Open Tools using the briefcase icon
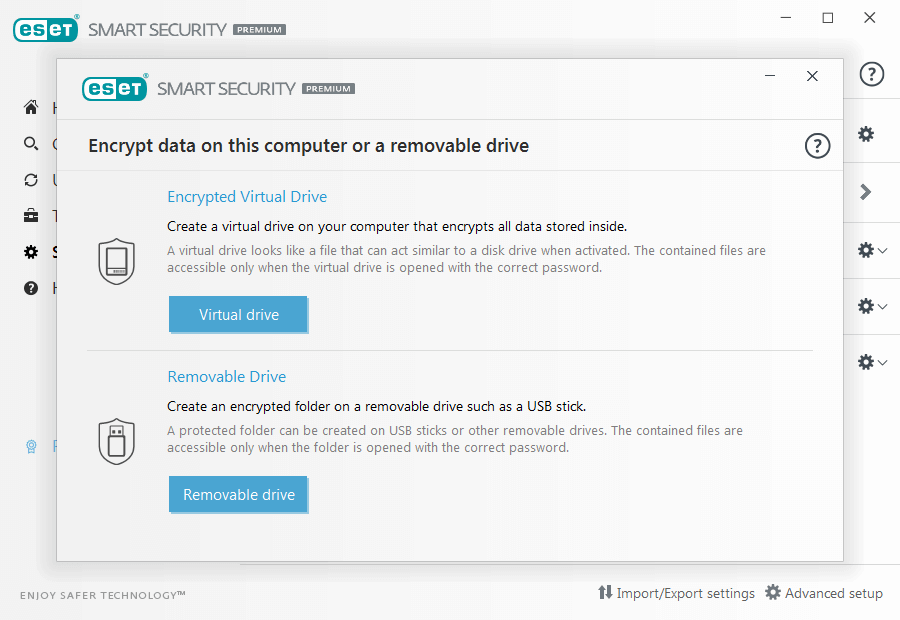This screenshot has width=900, height=620. pos(30,215)
